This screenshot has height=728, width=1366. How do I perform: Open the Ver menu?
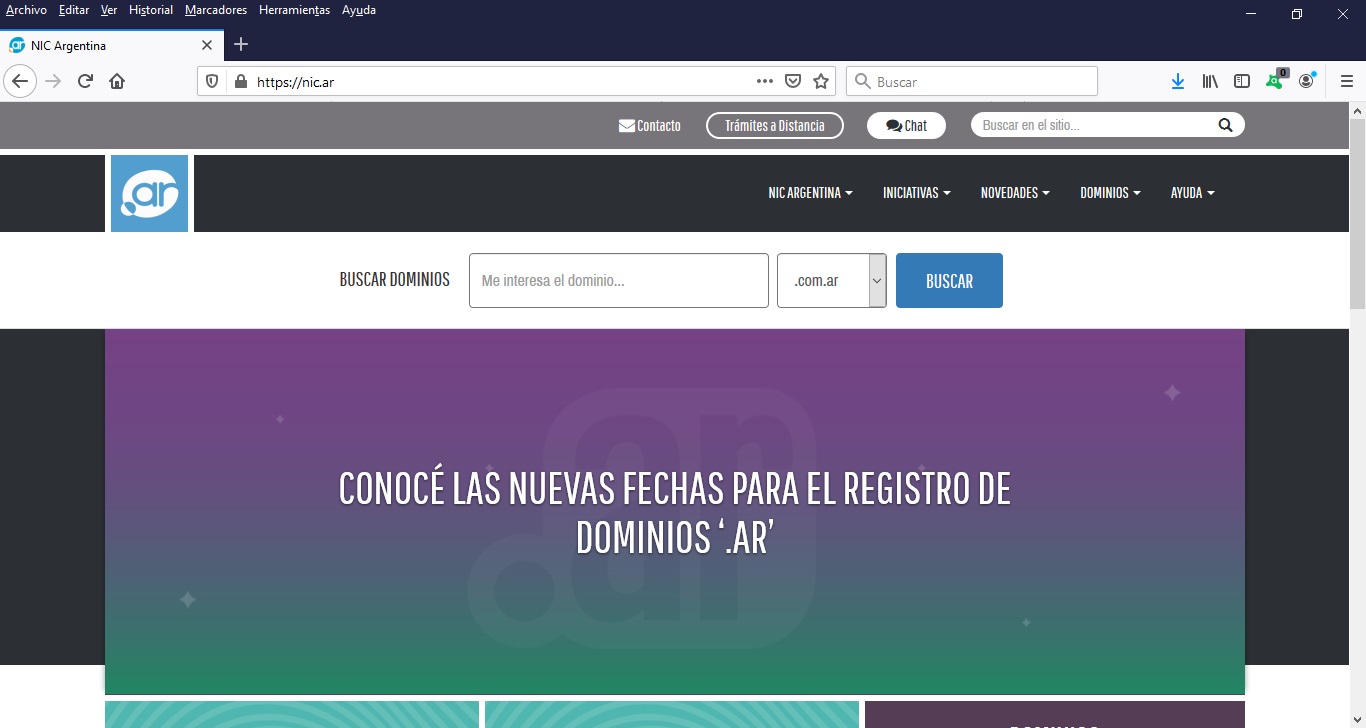click(x=109, y=10)
